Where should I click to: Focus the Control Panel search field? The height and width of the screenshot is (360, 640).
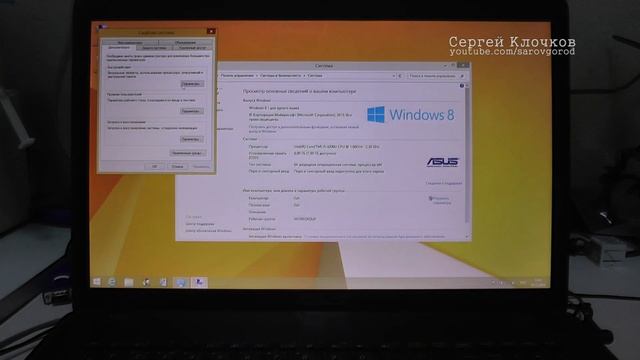point(436,76)
